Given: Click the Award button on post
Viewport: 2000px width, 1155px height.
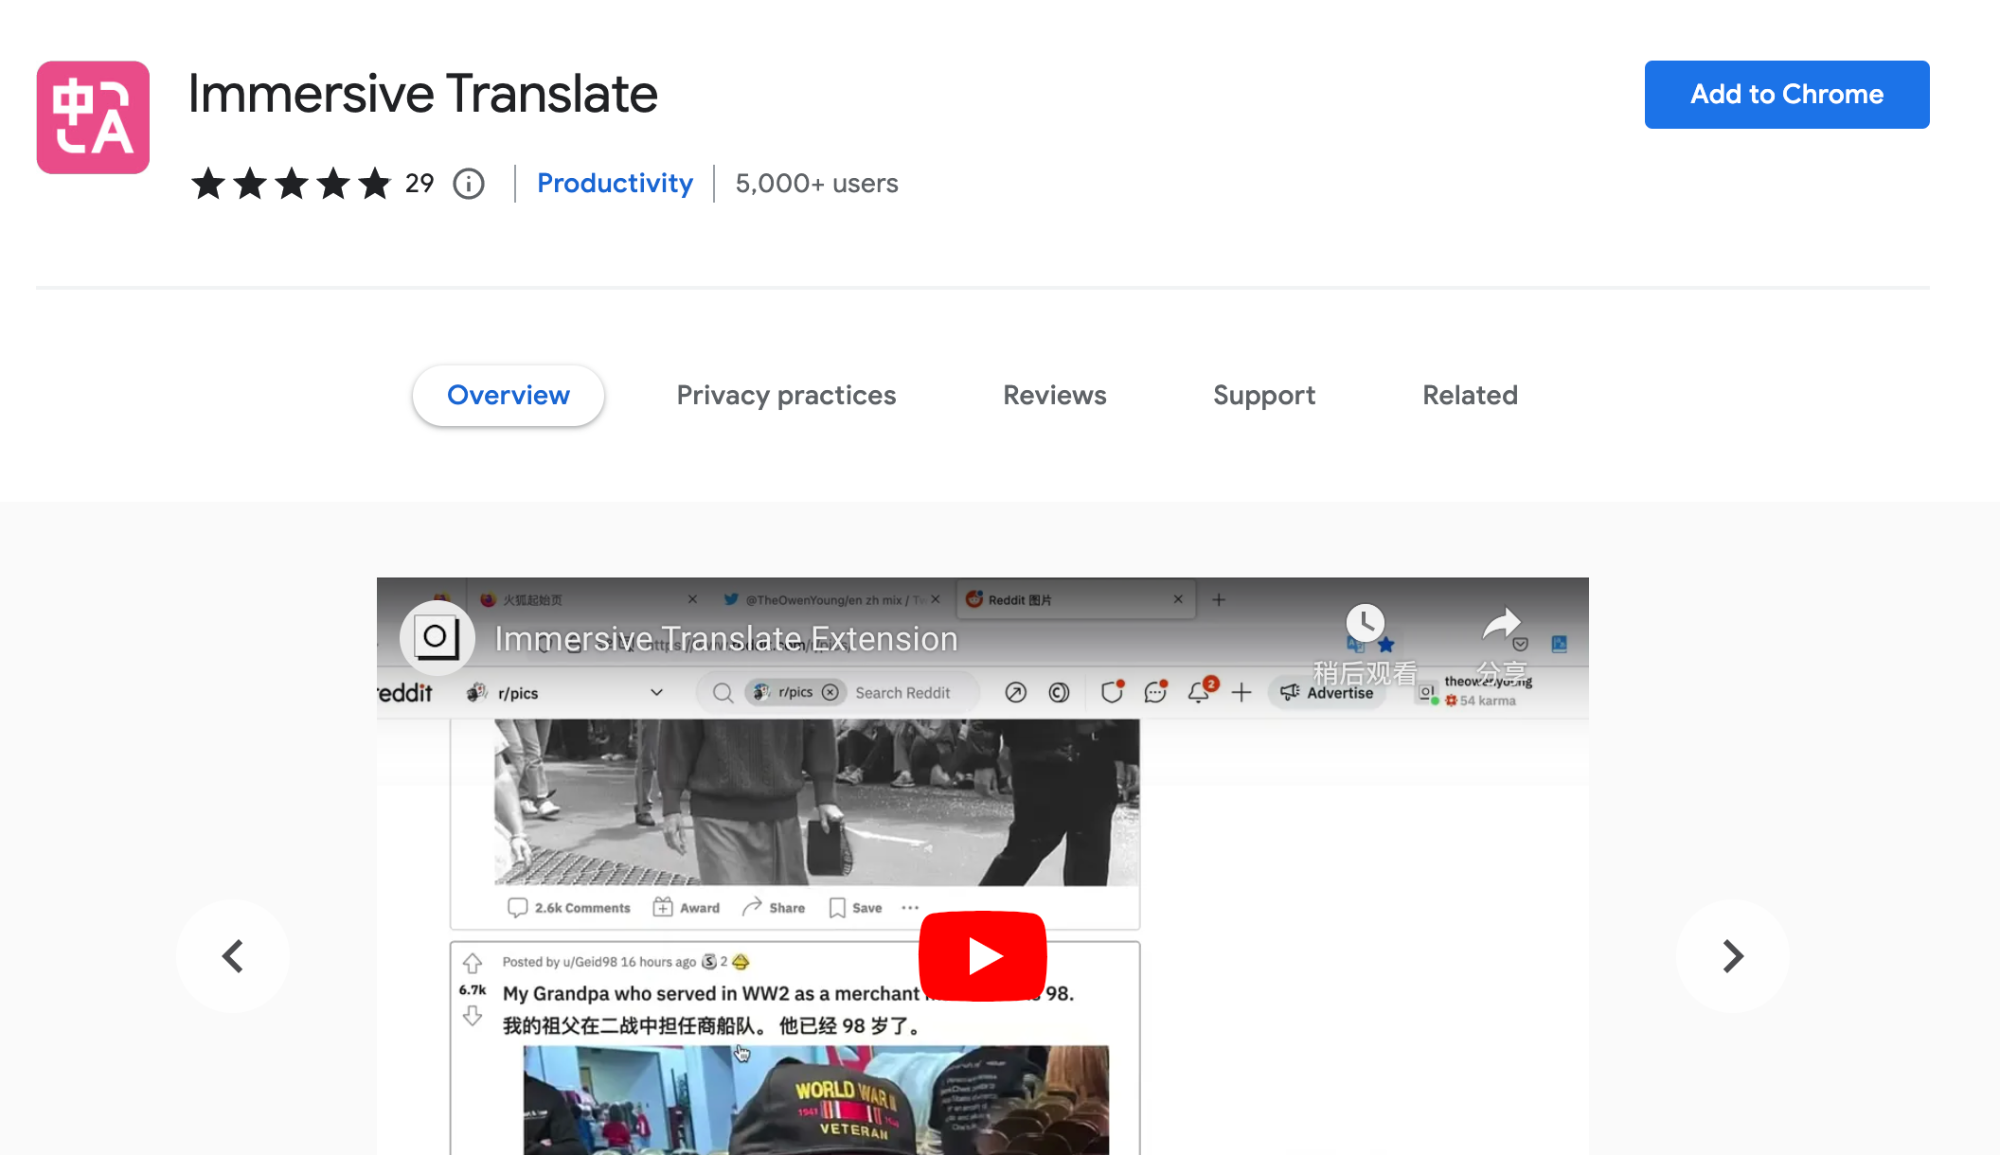Looking at the screenshot, I should (x=686, y=907).
